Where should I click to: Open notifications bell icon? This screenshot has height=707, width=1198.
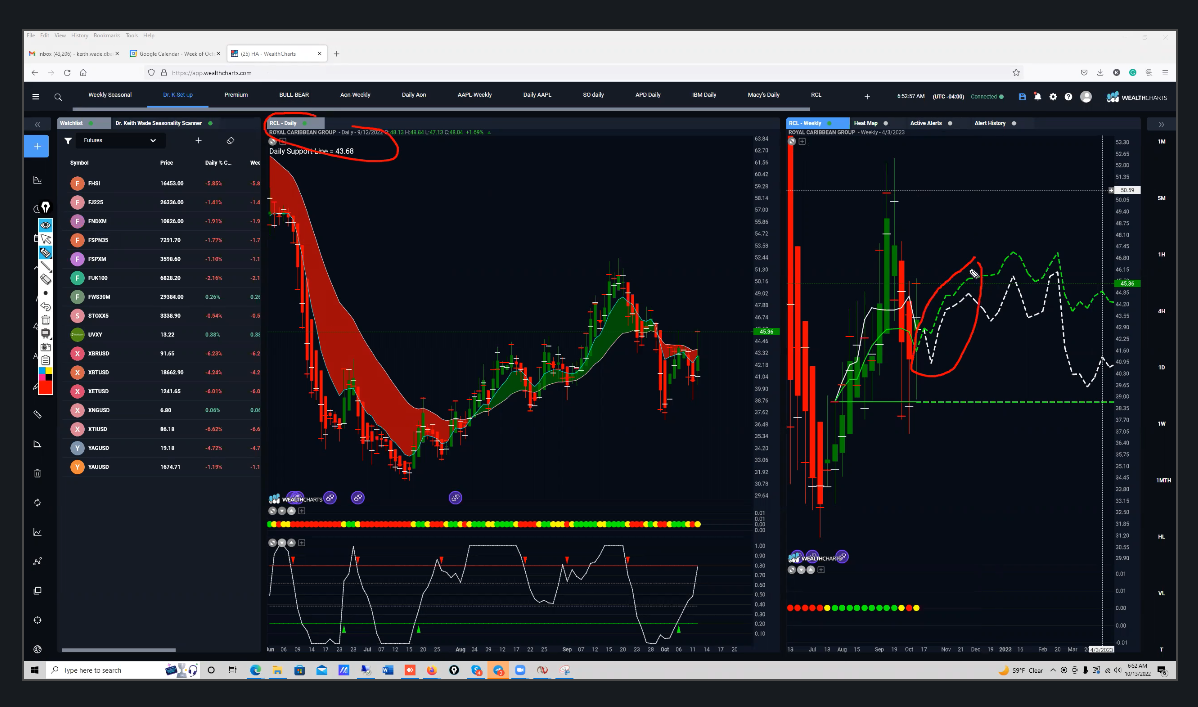tap(1038, 96)
